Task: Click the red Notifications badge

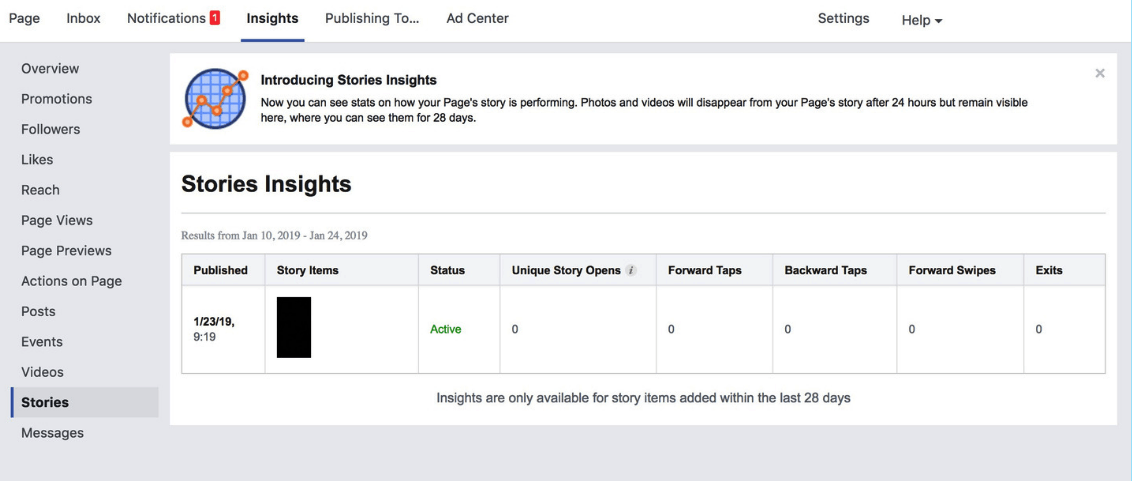Action: click(x=214, y=19)
